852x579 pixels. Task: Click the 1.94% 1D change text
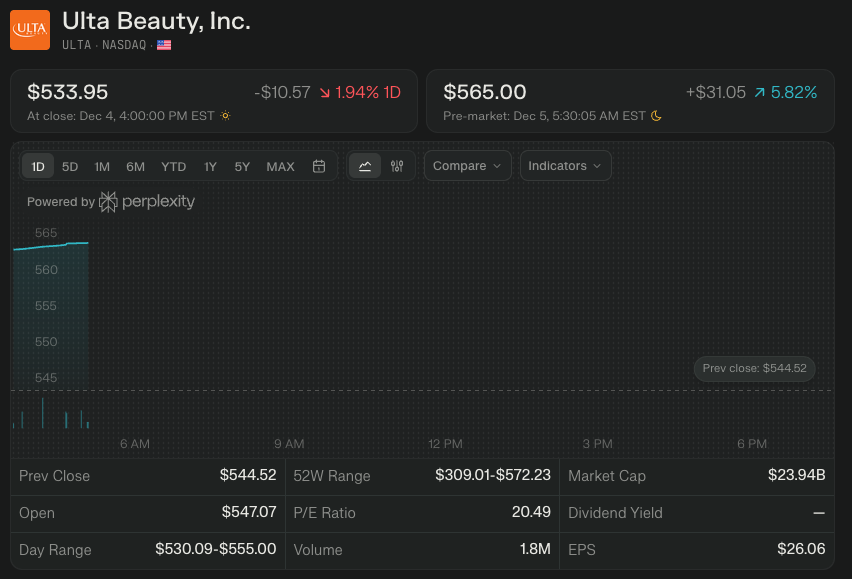tap(368, 92)
